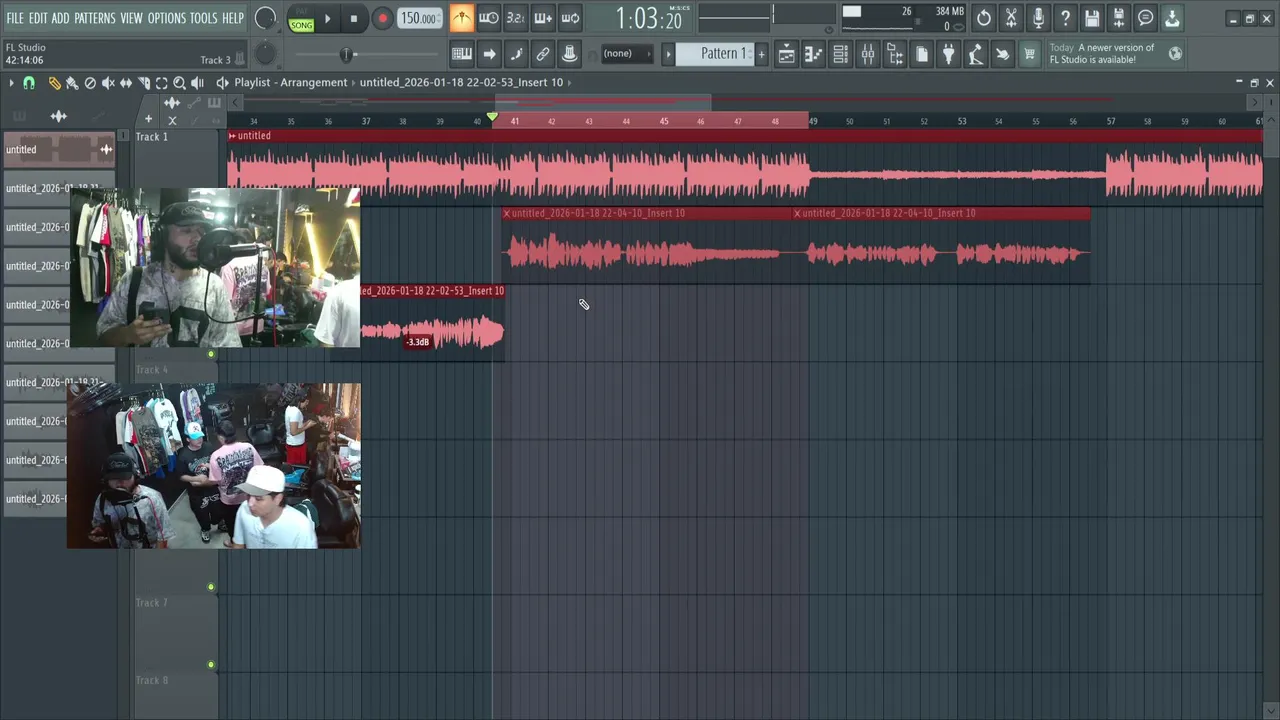Open the content library shopping cart
The image size is (1280, 720).
(x=1029, y=54)
